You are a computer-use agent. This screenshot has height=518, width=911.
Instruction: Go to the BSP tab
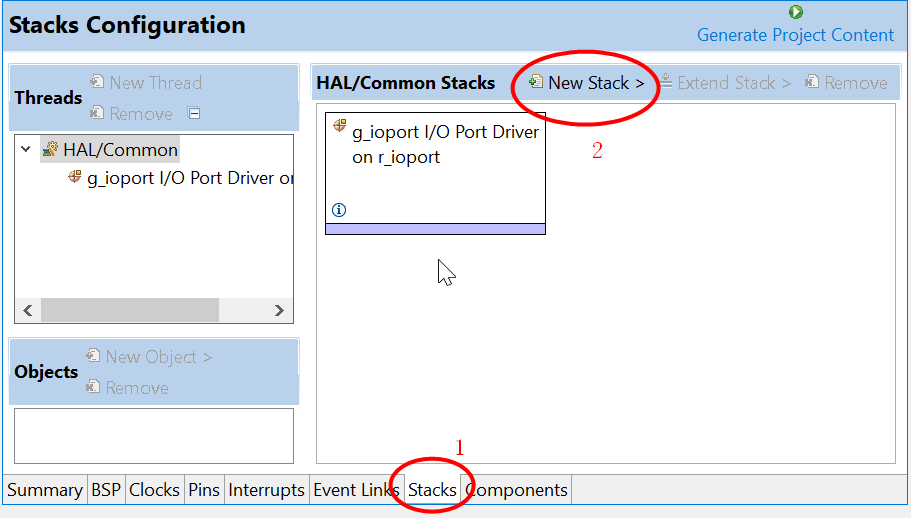105,490
